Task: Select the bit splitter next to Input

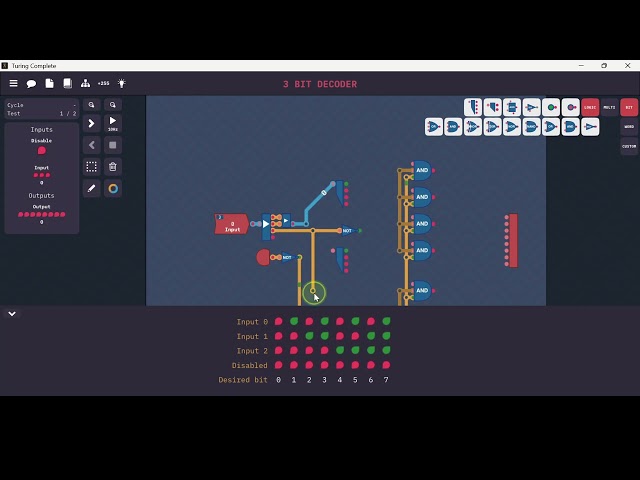Action: [267, 227]
